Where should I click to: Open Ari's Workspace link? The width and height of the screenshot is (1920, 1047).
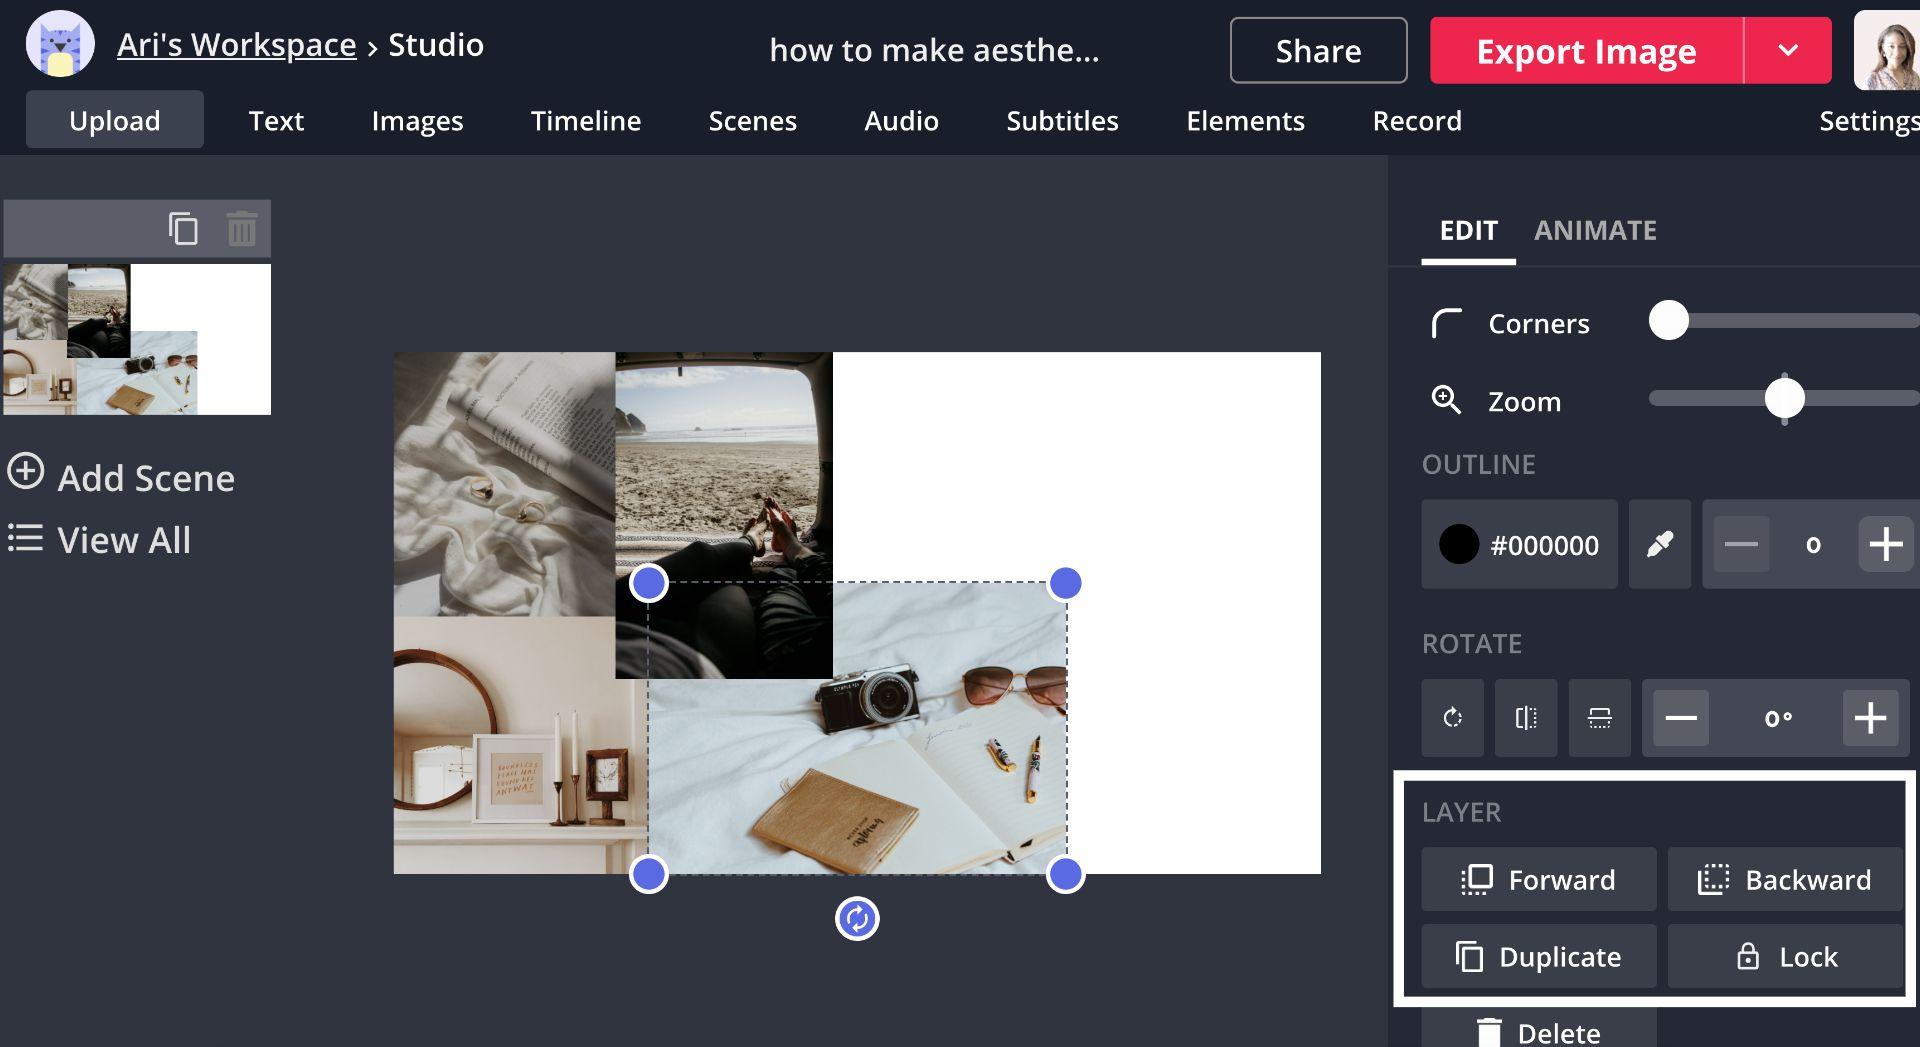(x=236, y=45)
